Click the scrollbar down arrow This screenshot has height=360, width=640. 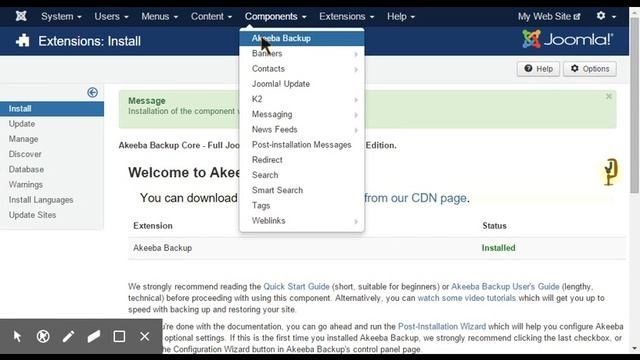point(634,348)
